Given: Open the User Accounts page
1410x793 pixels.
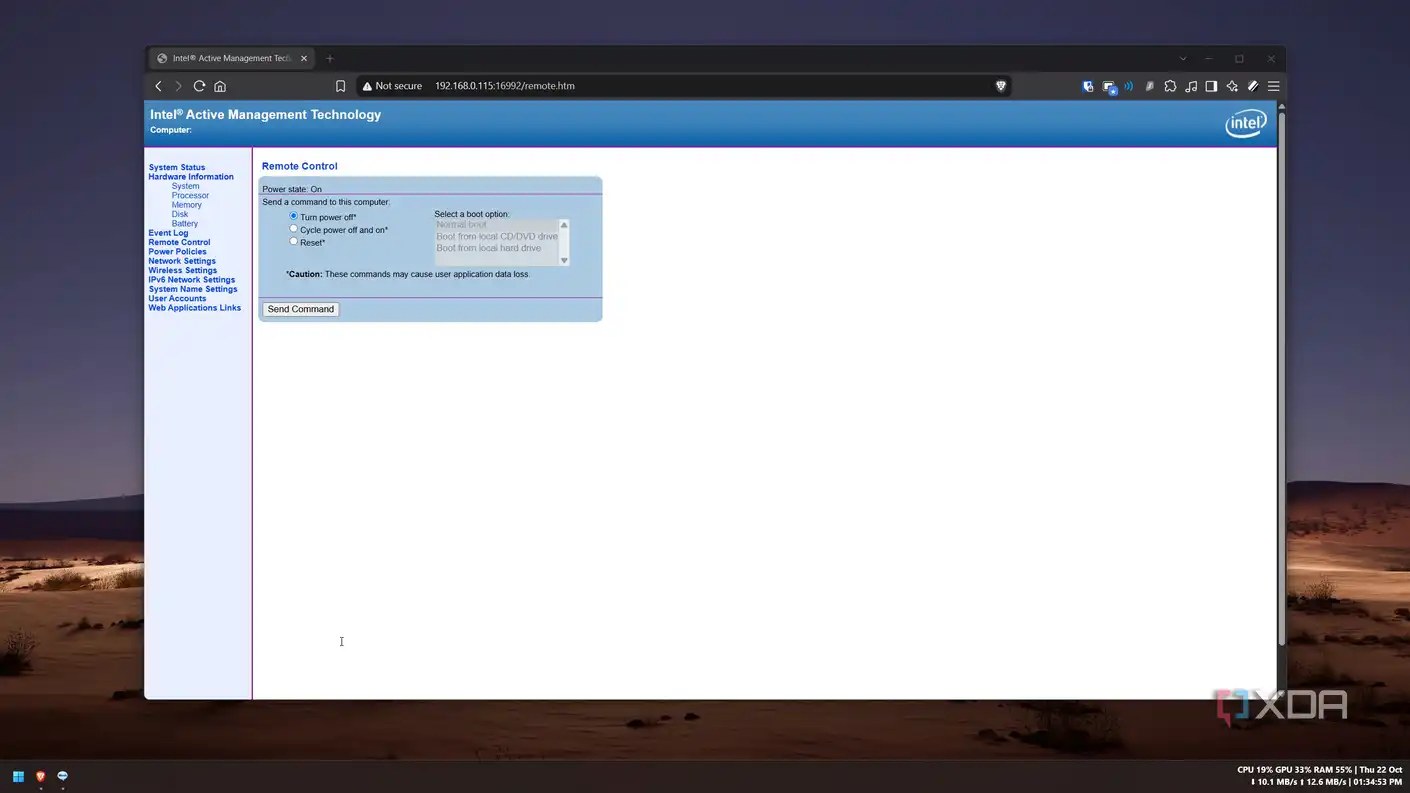Looking at the screenshot, I should point(177,299).
